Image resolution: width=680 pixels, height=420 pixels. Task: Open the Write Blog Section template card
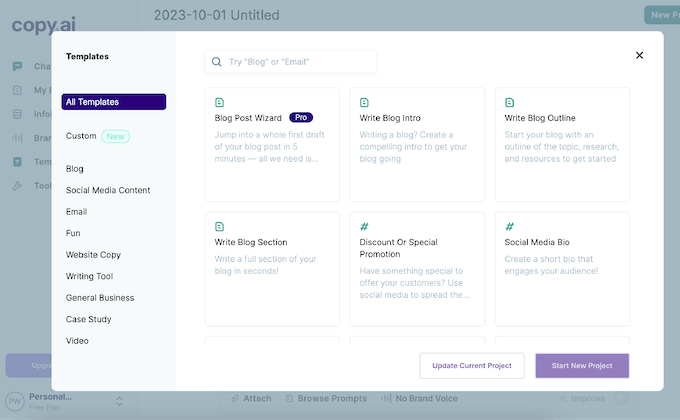(x=272, y=269)
